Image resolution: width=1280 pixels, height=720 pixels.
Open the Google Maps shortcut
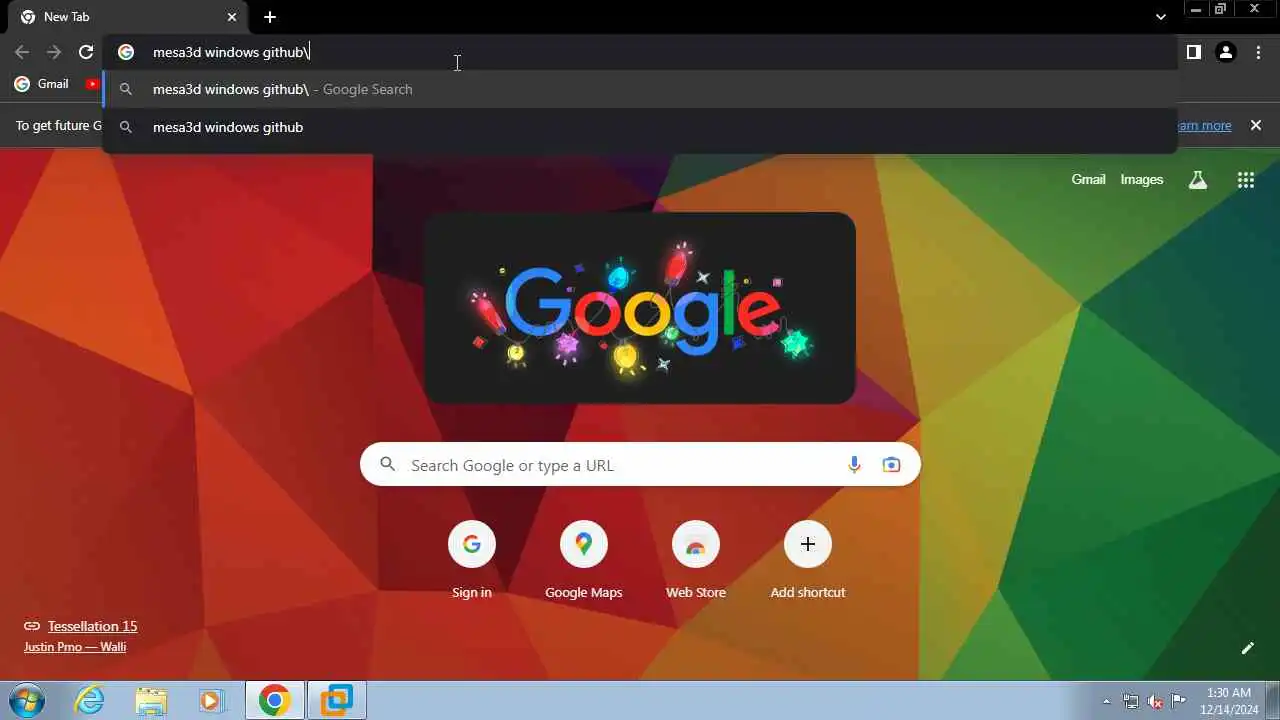coord(584,560)
